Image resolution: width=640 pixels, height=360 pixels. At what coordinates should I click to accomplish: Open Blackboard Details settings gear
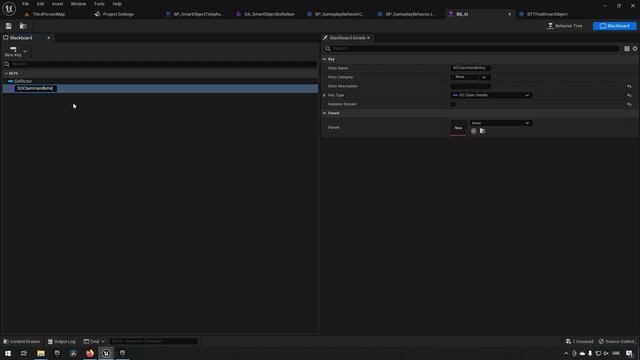(635, 49)
